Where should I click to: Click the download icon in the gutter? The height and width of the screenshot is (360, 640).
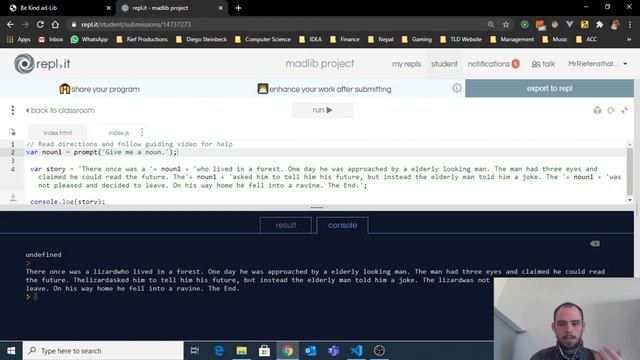click(x=13, y=197)
